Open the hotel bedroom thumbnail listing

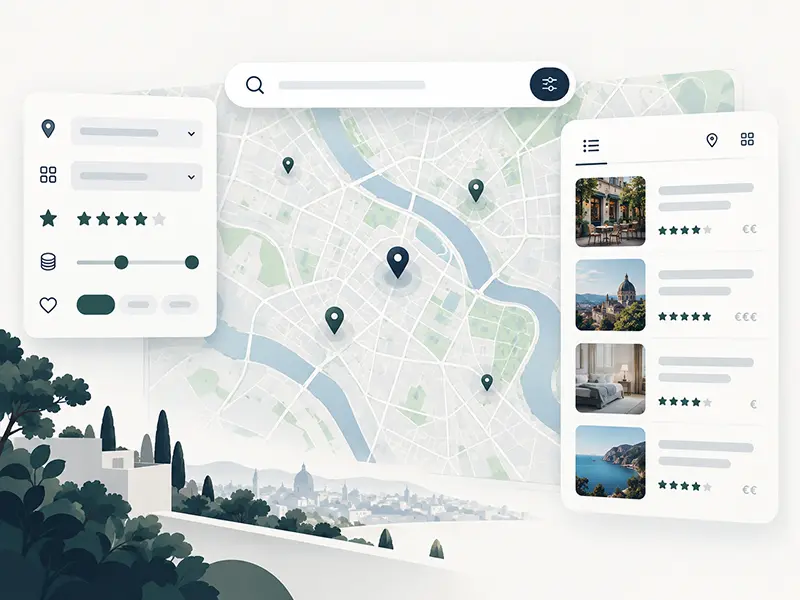pos(610,379)
